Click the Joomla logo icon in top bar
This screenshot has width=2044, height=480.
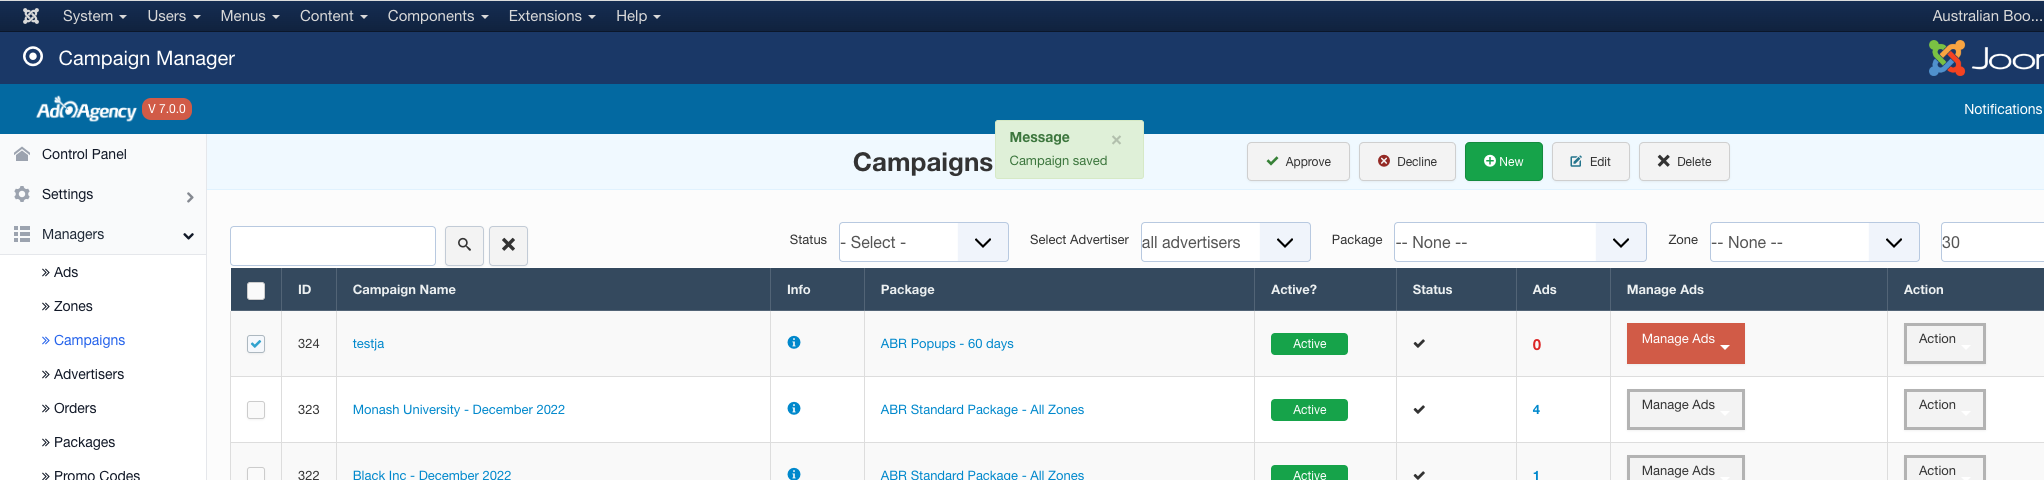[x=31, y=16]
